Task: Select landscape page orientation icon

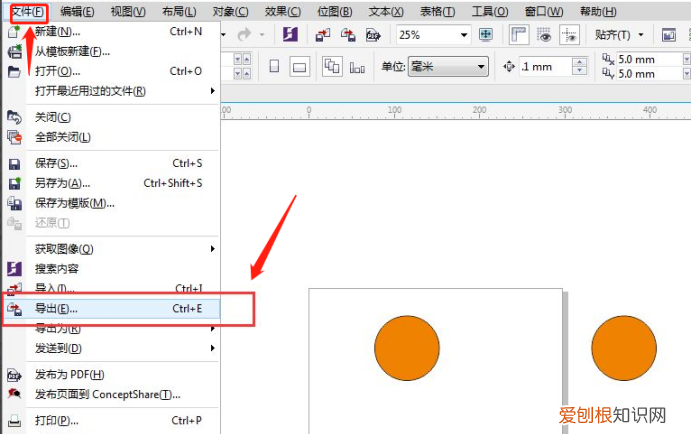Action: tap(298, 66)
